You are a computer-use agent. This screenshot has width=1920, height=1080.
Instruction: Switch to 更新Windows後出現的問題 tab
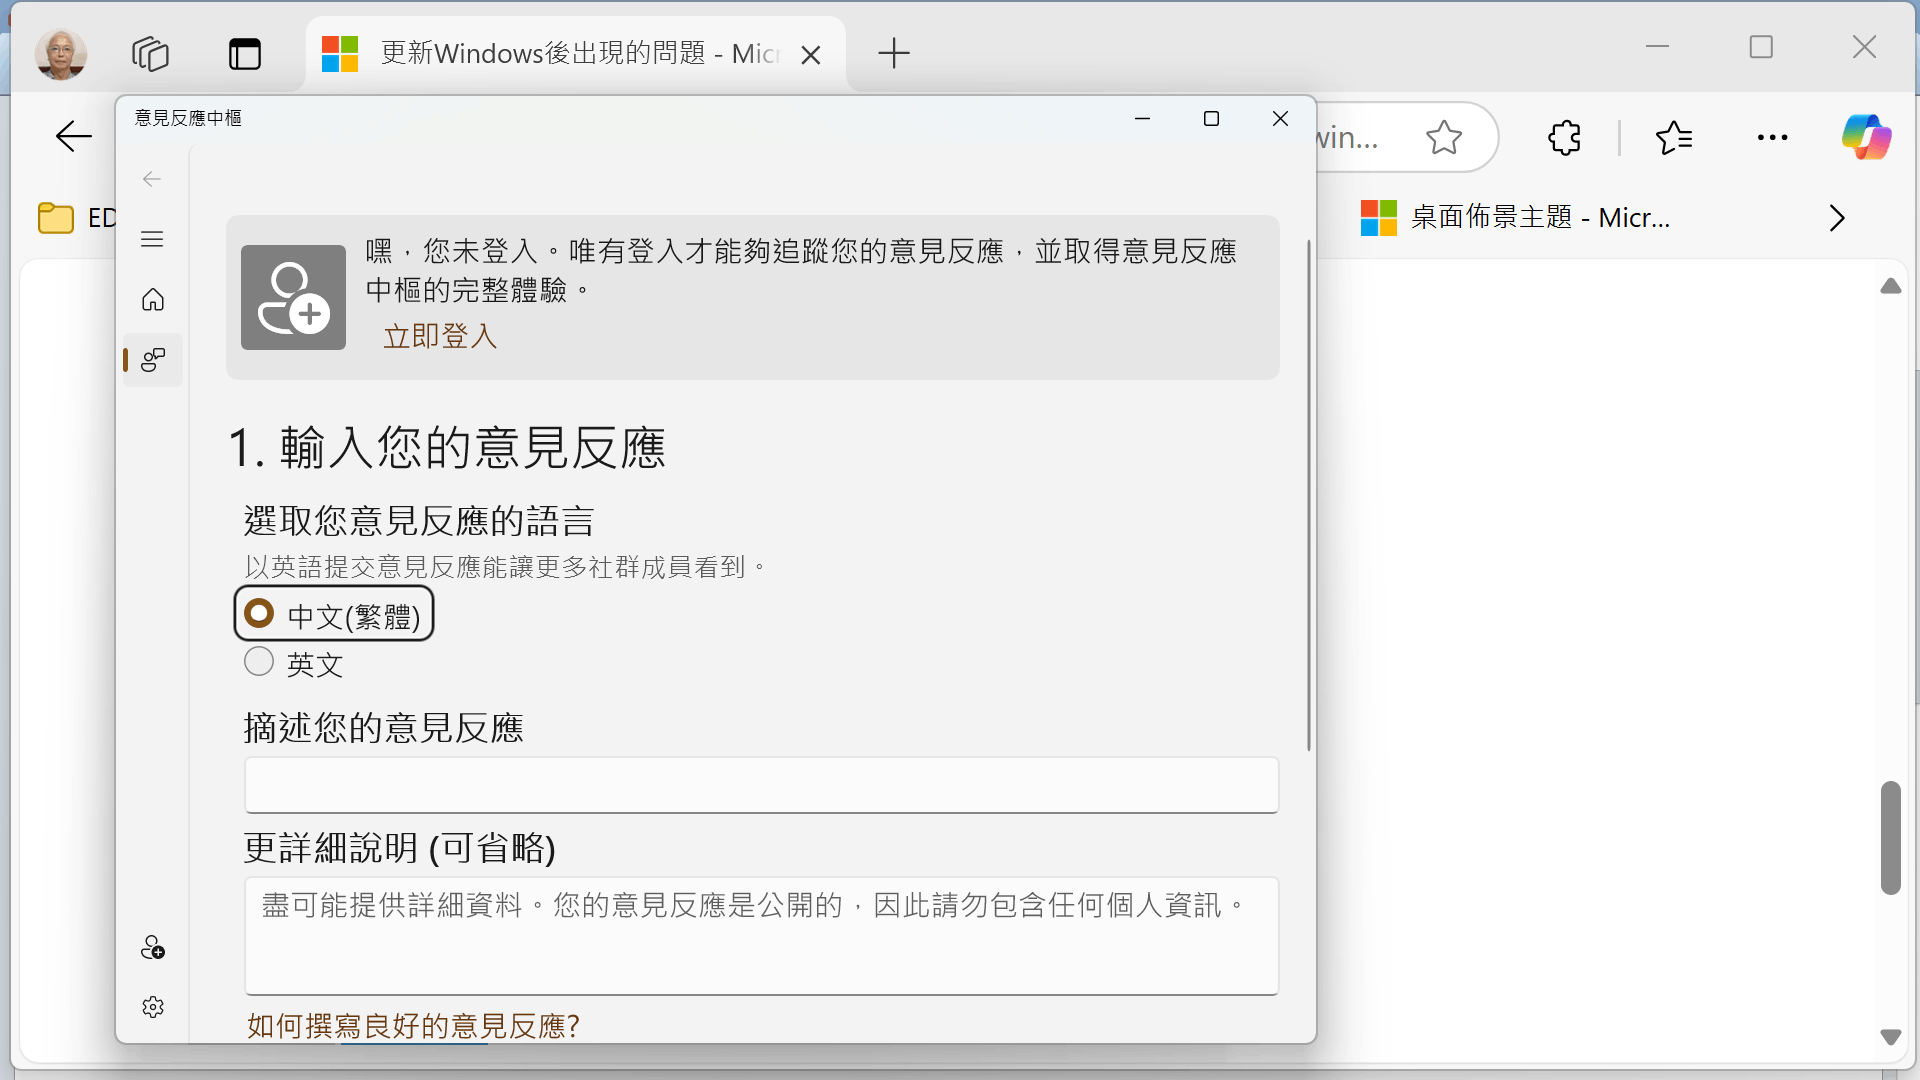560,53
